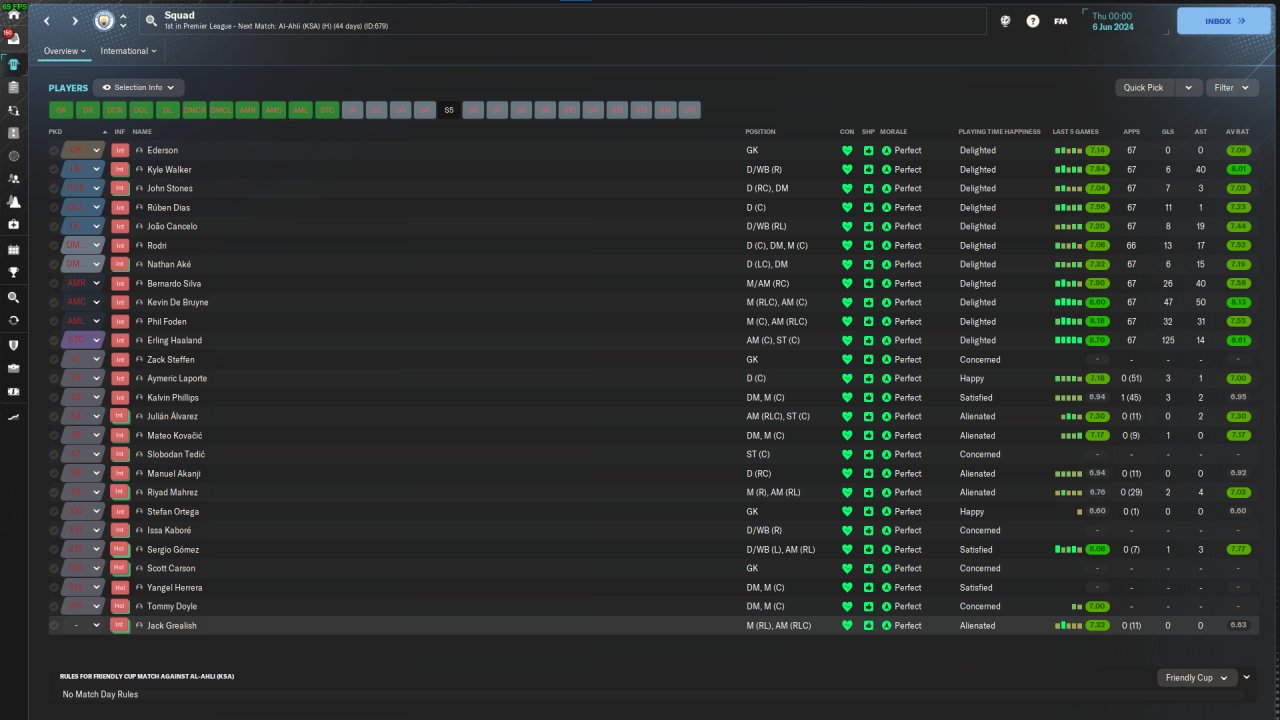This screenshot has width=1280, height=720.
Task: Select the GK position slot button
Action: pyautogui.click(x=61, y=110)
